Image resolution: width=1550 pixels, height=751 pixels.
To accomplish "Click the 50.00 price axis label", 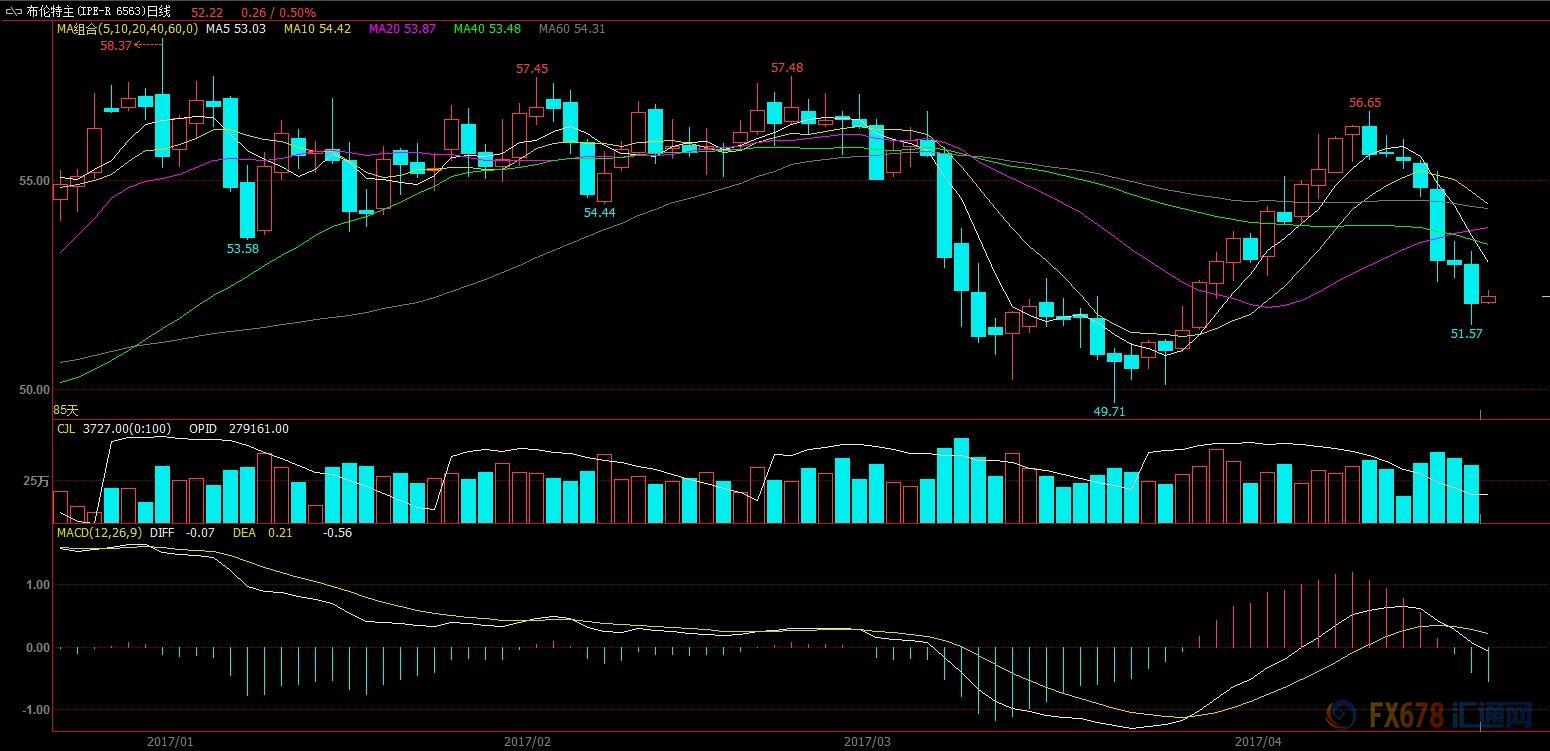I will click(35, 390).
